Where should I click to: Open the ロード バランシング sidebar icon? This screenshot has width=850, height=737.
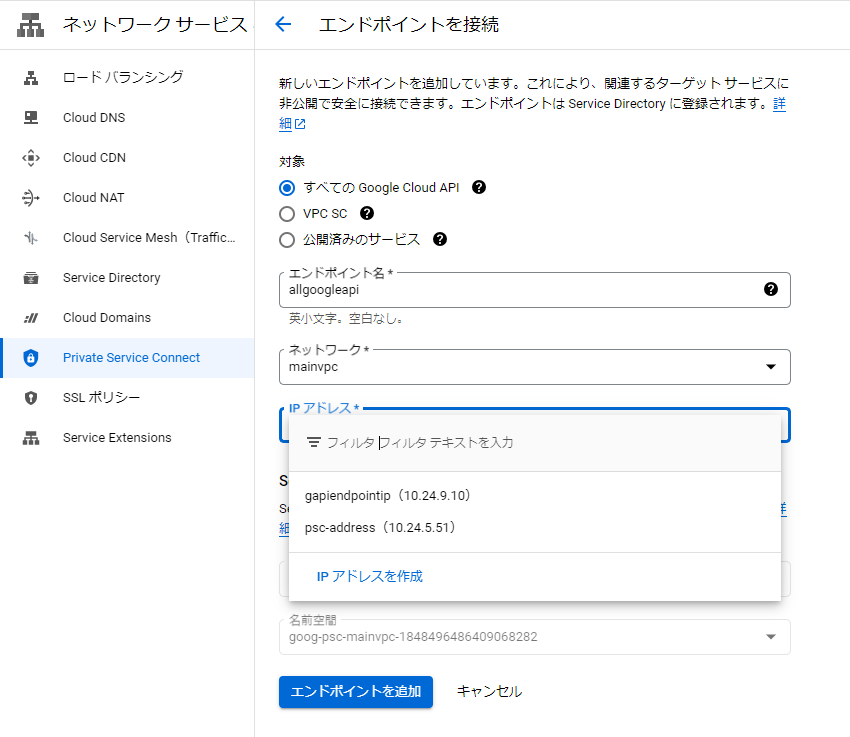(31, 78)
